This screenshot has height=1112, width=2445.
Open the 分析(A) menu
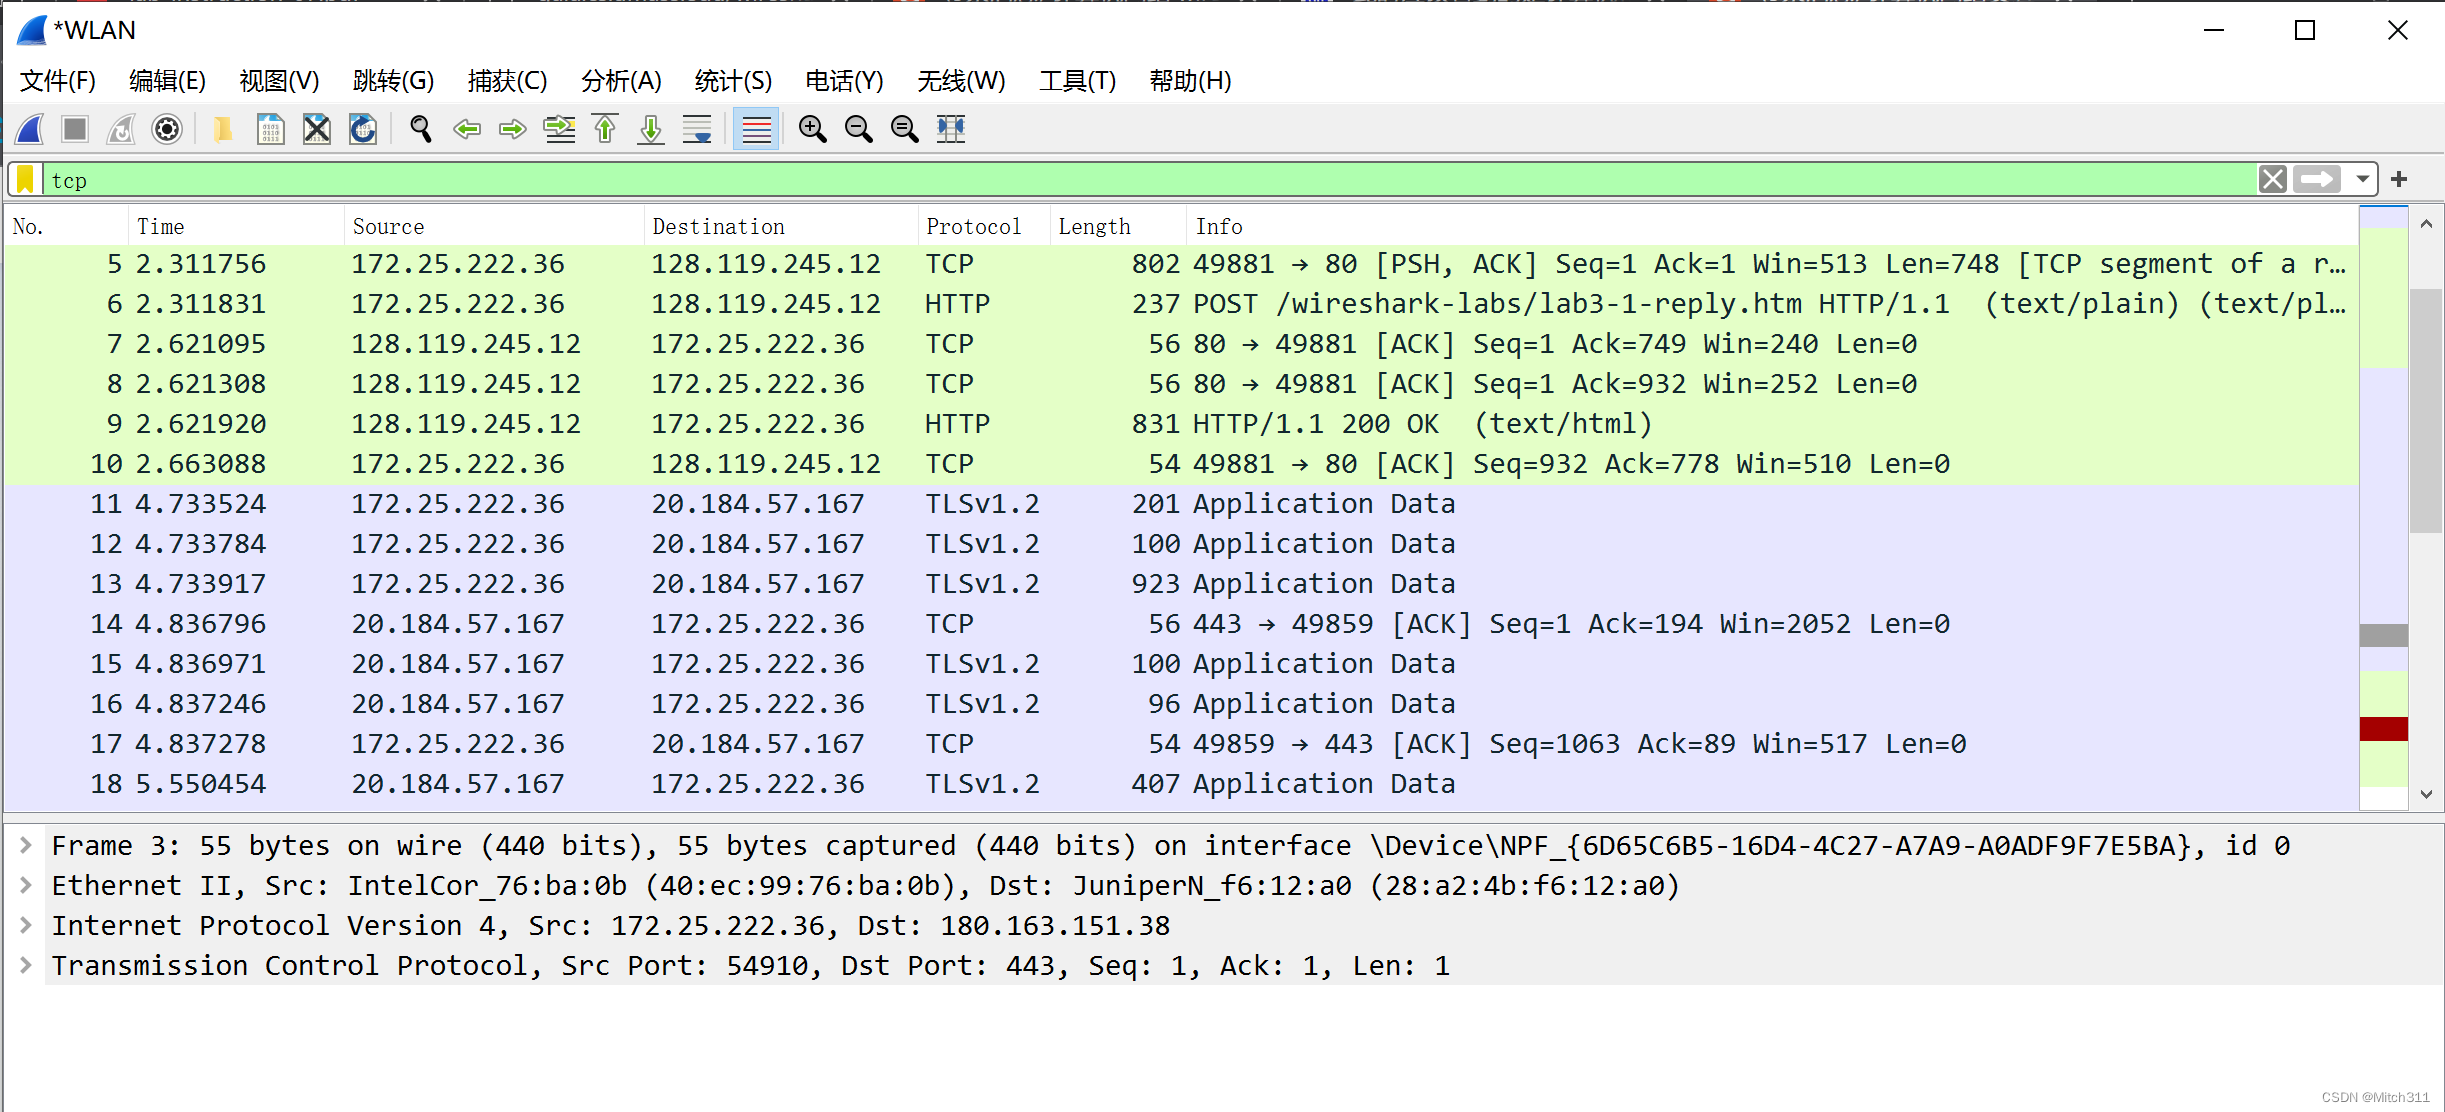coord(621,81)
